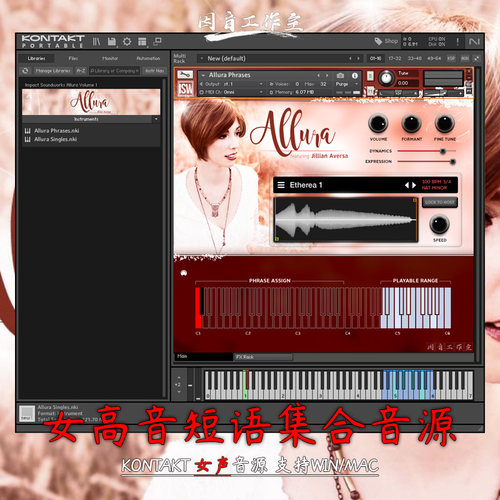This screenshot has height=500, width=500.
Task: Click the ISW instrument logo
Action: 185,88
